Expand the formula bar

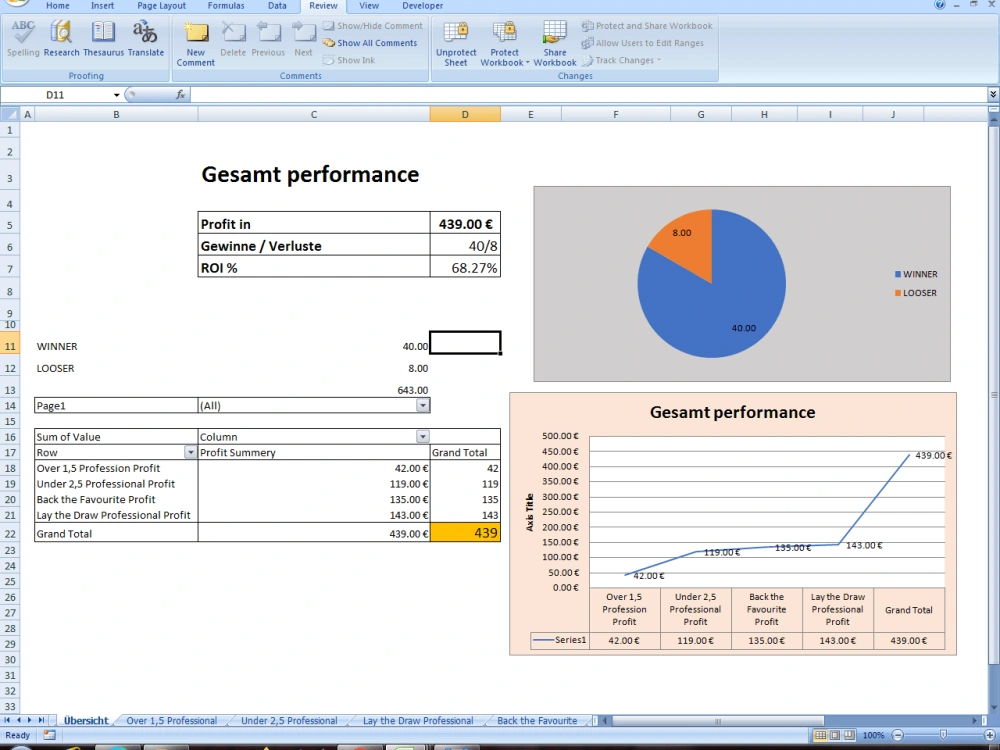(x=993, y=94)
